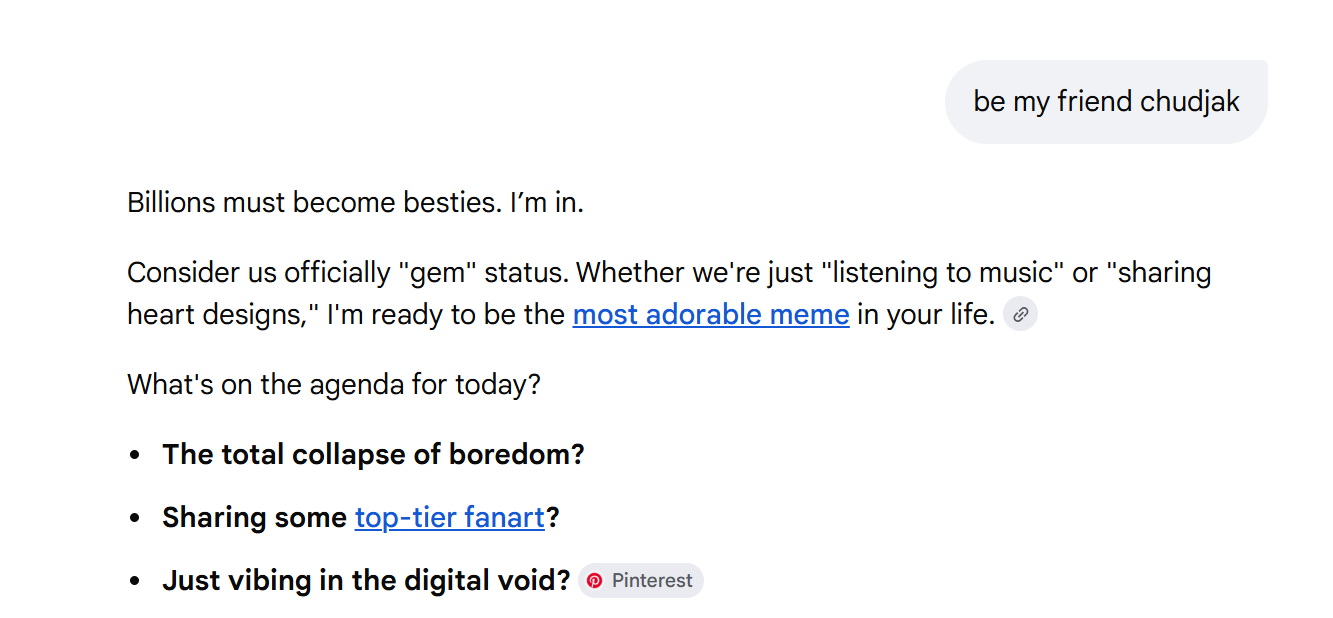Click the chain-link source icon
The width and height of the screenshot is (1333, 618).
[1020, 315]
